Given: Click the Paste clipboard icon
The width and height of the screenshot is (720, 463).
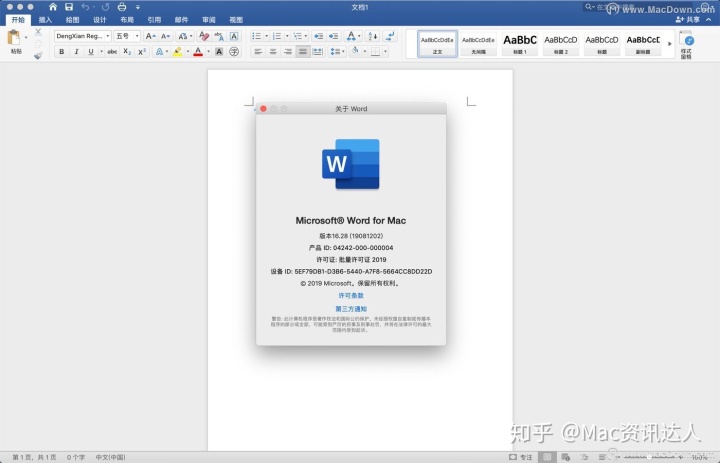Looking at the screenshot, I should click(14, 38).
